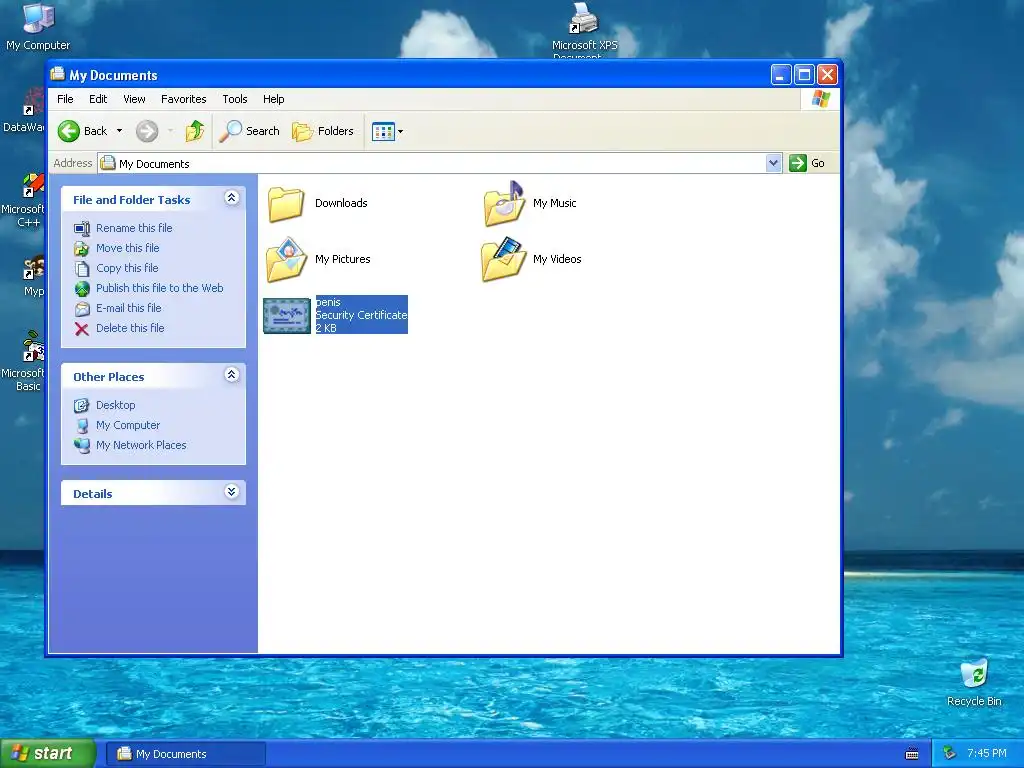
Task: Go to Desktop in Other Places
Action: coord(116,406)
